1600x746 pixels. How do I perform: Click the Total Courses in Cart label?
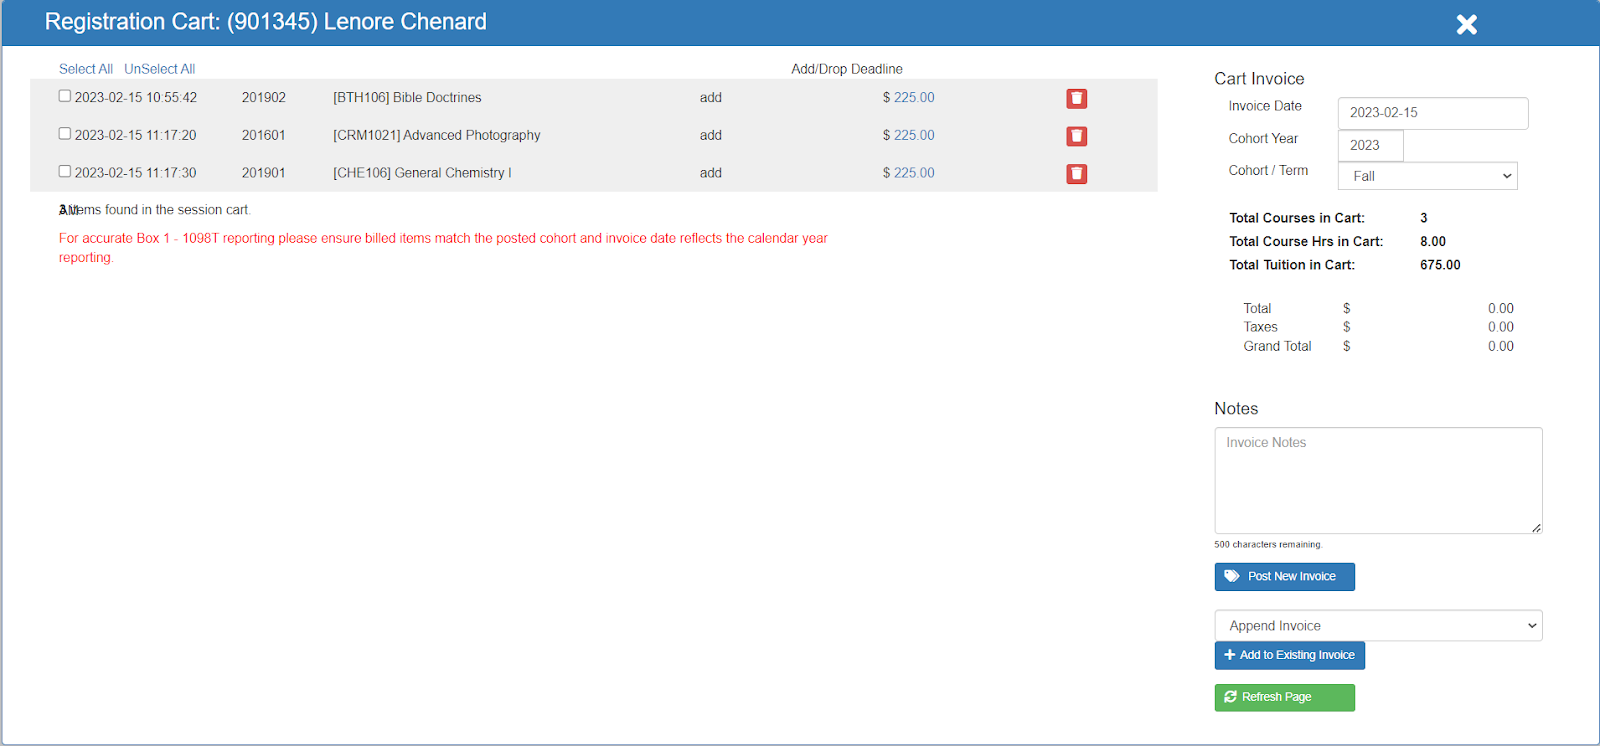(1297, 218)
